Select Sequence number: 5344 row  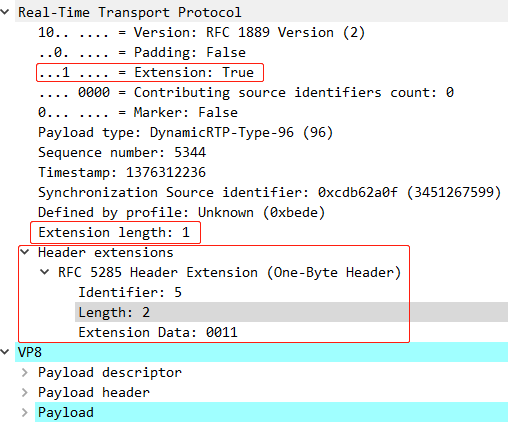coord(122,152)
